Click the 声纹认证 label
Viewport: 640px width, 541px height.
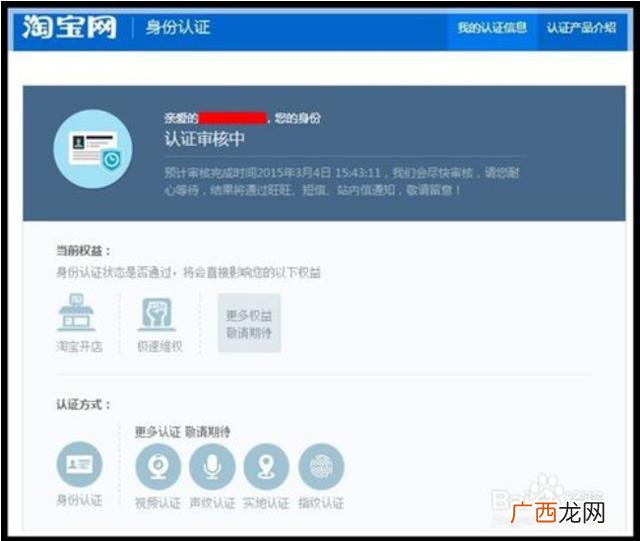(x=213, y=503)
